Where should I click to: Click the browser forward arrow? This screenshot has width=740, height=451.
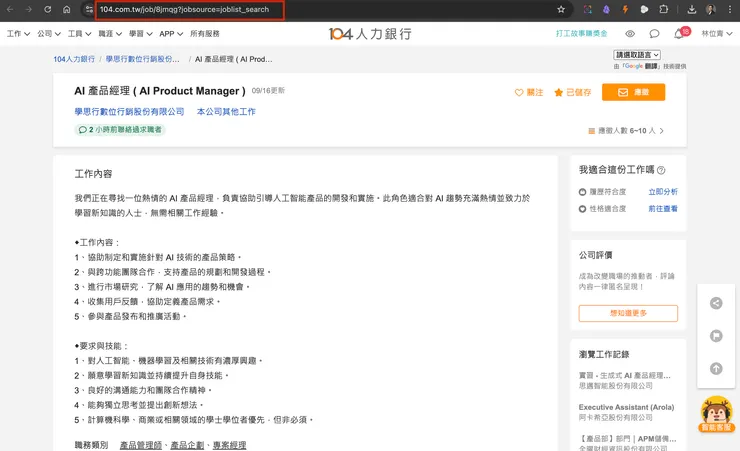[29, 9]
